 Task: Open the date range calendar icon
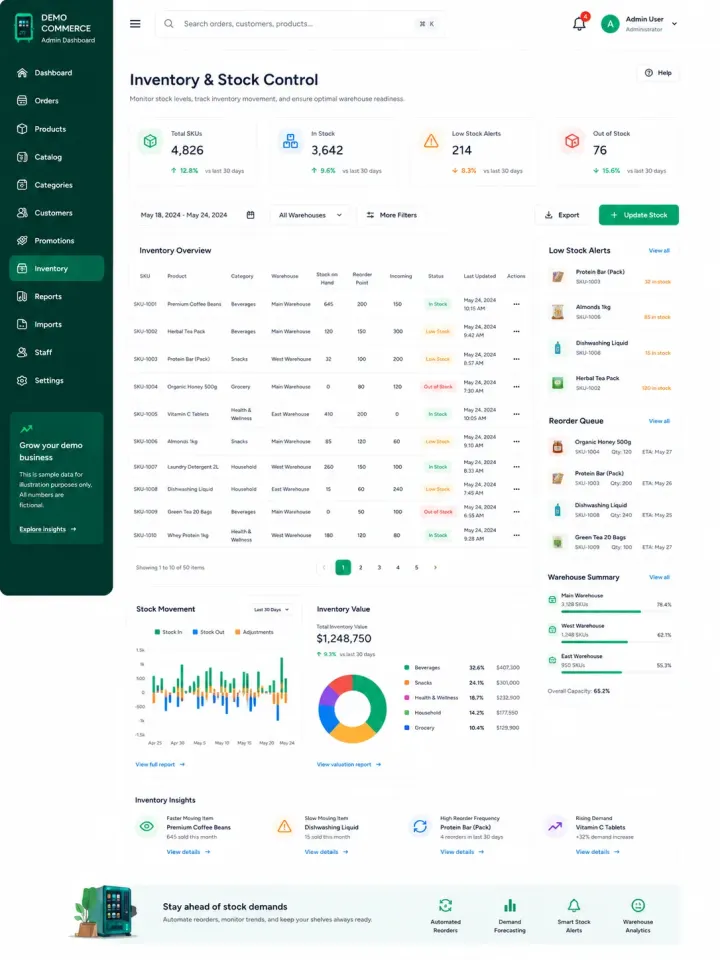pos(250,215)
